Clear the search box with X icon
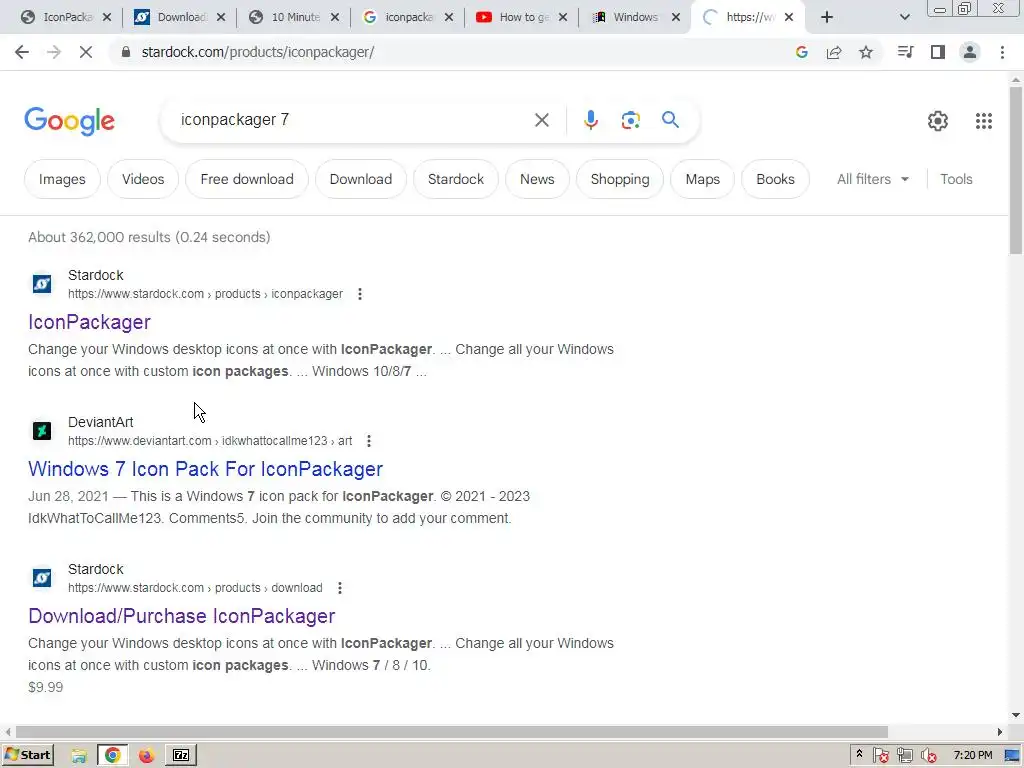Image resolution: width=1024 pixels, height=768 pixels. (541, 120)
